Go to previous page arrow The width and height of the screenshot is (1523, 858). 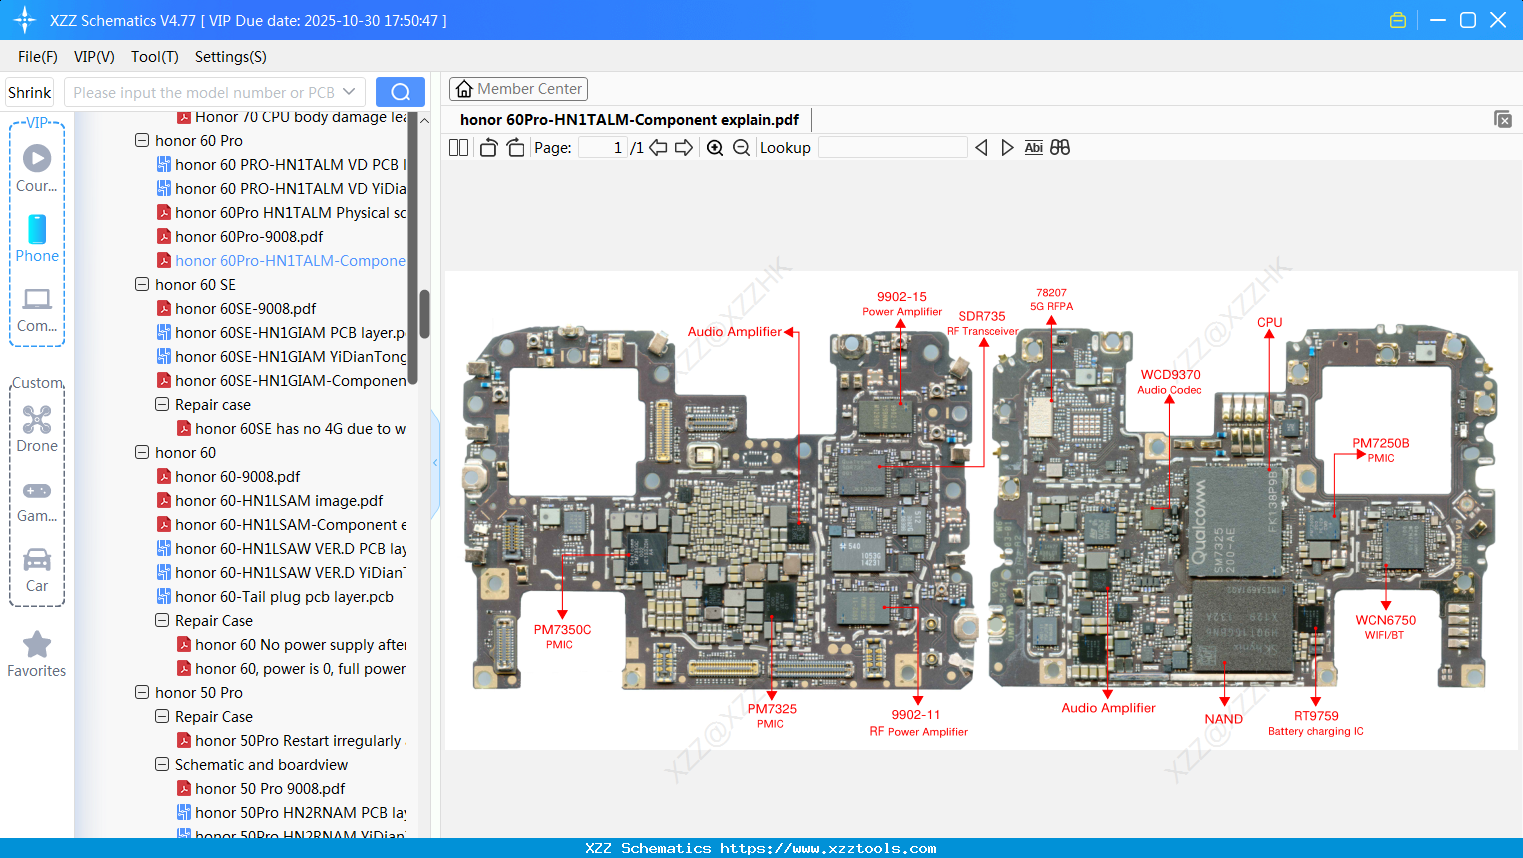[658, 148]
